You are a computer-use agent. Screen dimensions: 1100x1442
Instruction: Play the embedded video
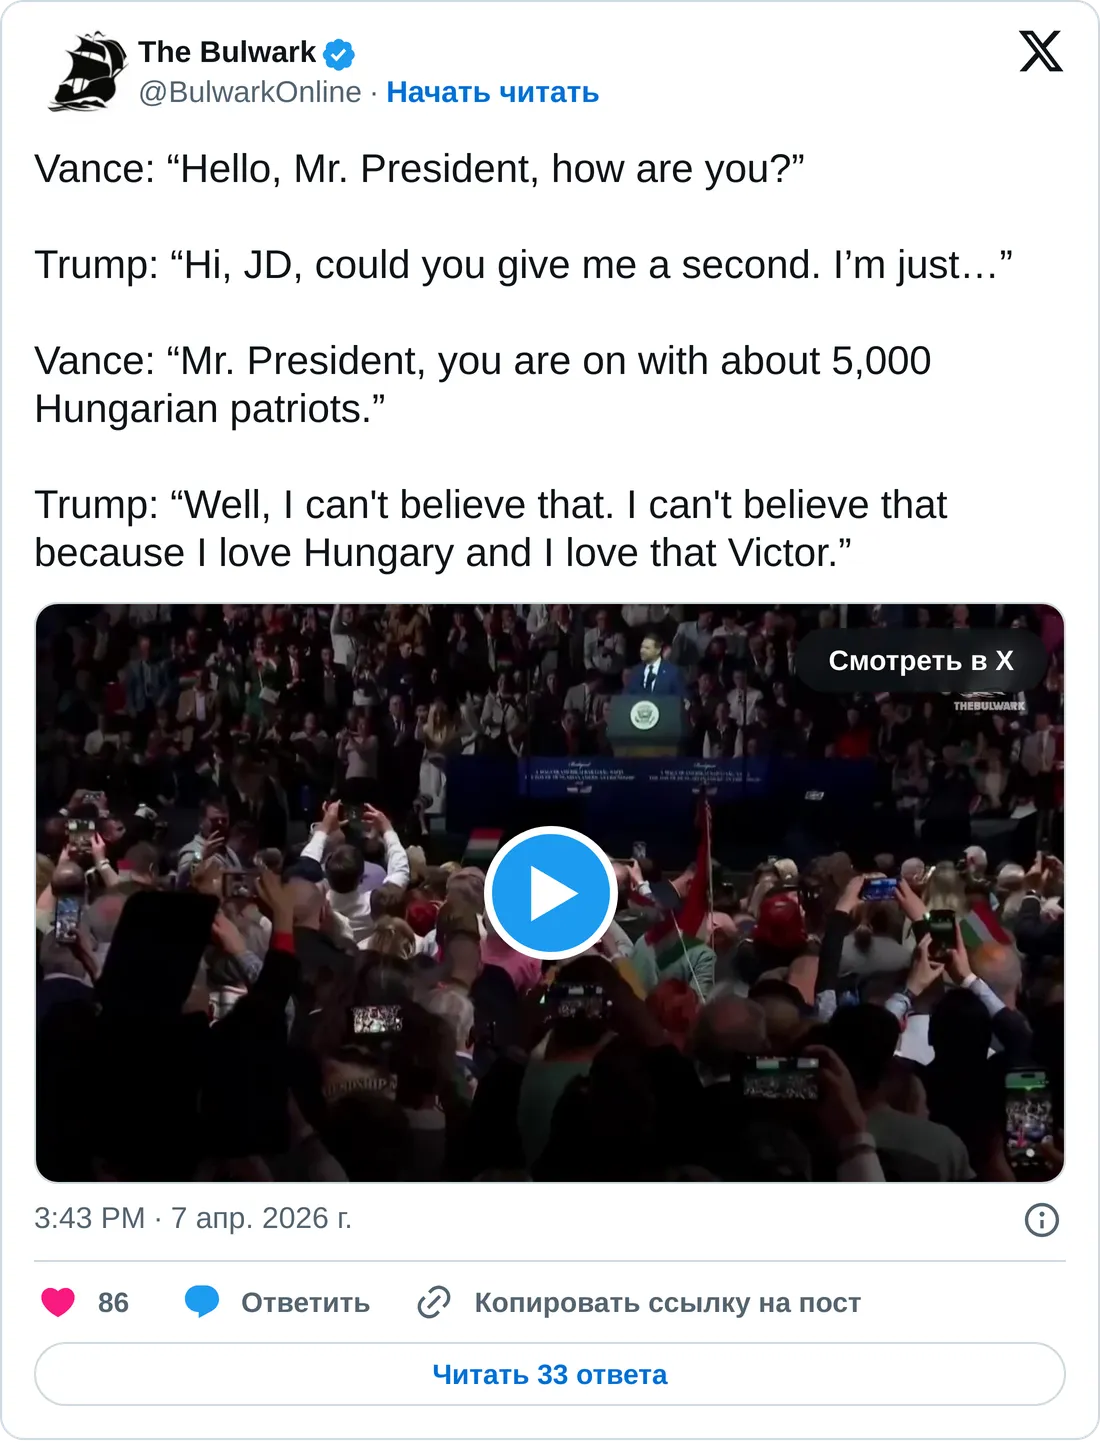pyautogui.click(x=550, y=893)
